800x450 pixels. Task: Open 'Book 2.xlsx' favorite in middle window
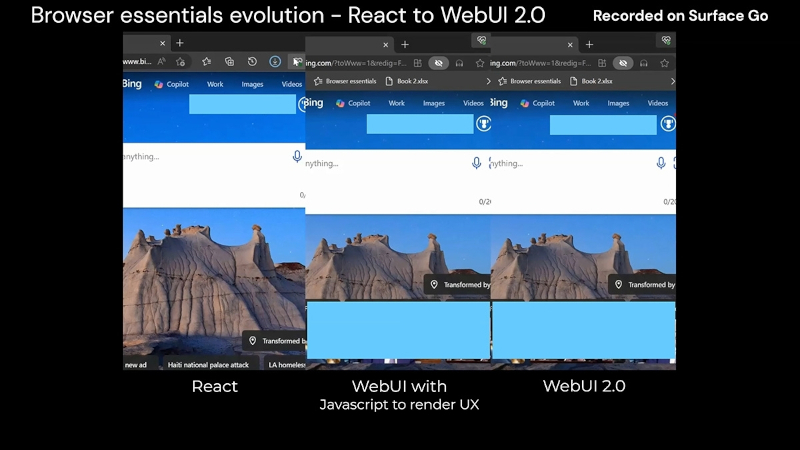tap(407, 81)
